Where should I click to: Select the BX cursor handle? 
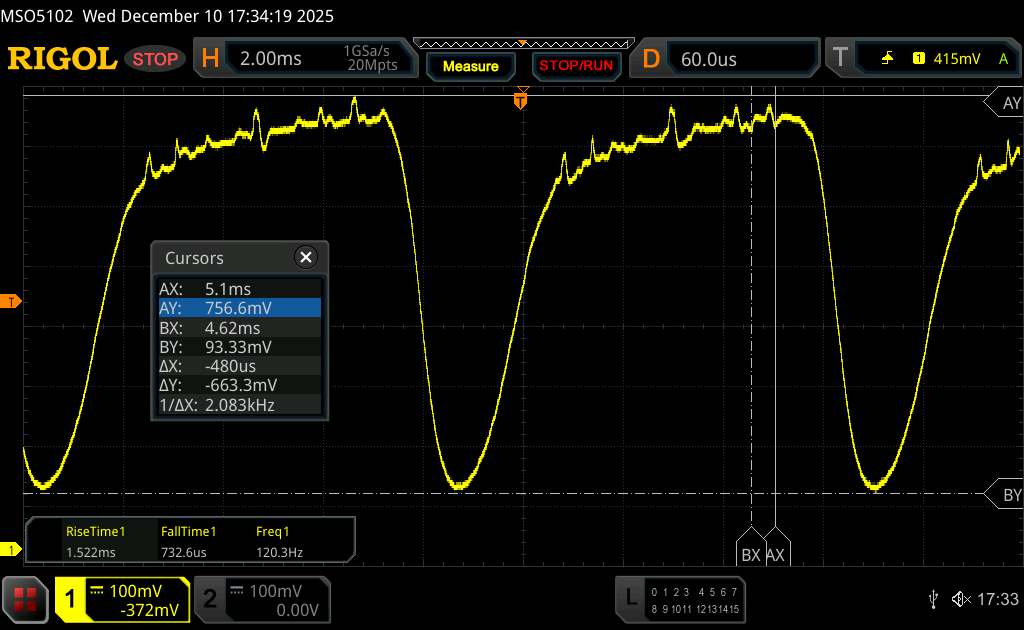(750, 553)
